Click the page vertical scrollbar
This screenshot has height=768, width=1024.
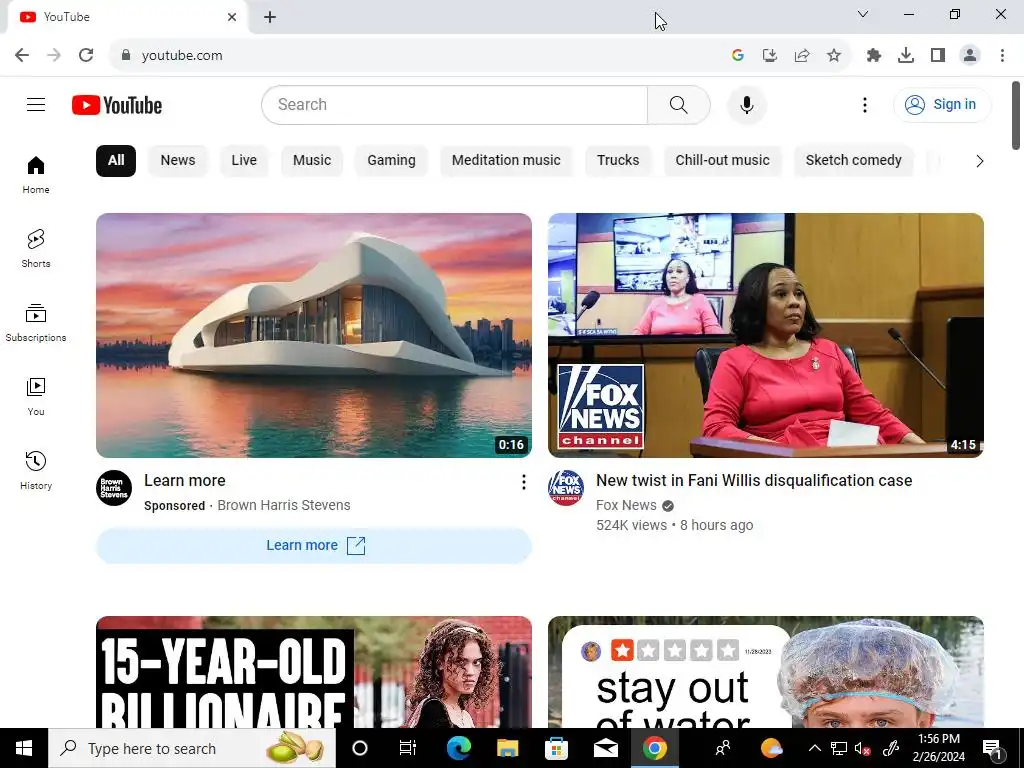coord(1016,116)
